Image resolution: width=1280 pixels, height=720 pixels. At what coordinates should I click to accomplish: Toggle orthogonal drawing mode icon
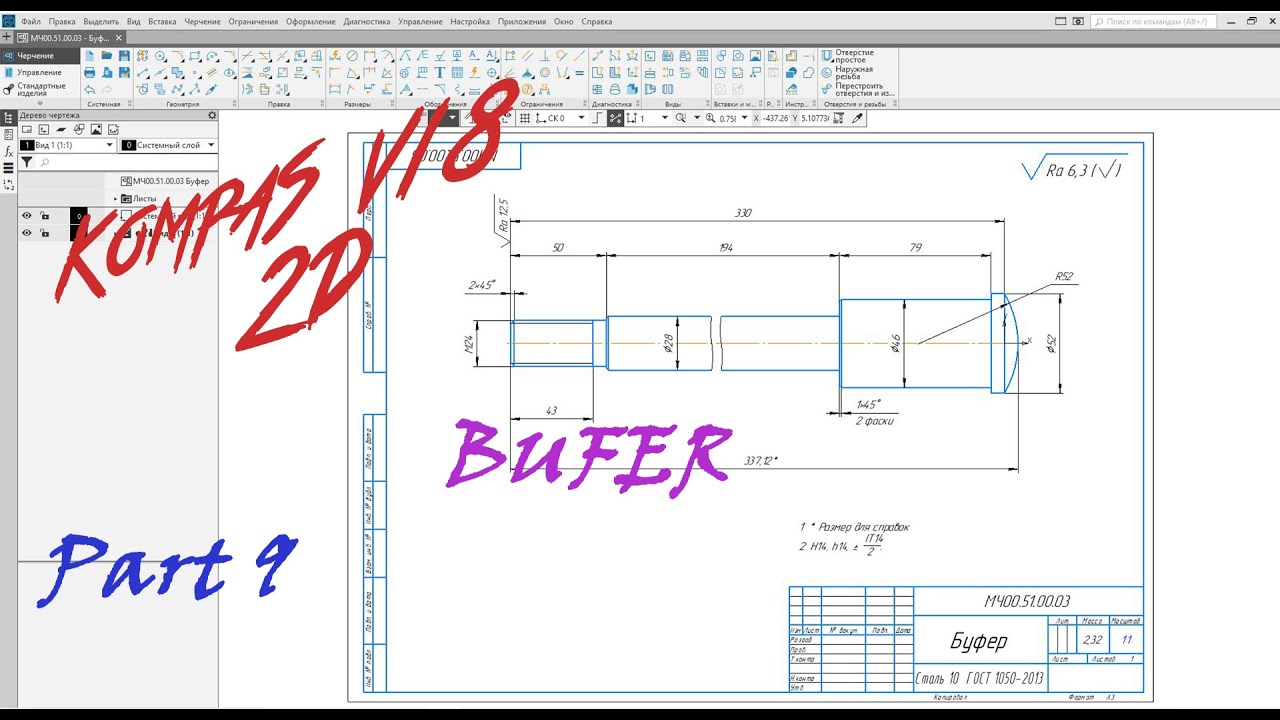tap(598, 118)
